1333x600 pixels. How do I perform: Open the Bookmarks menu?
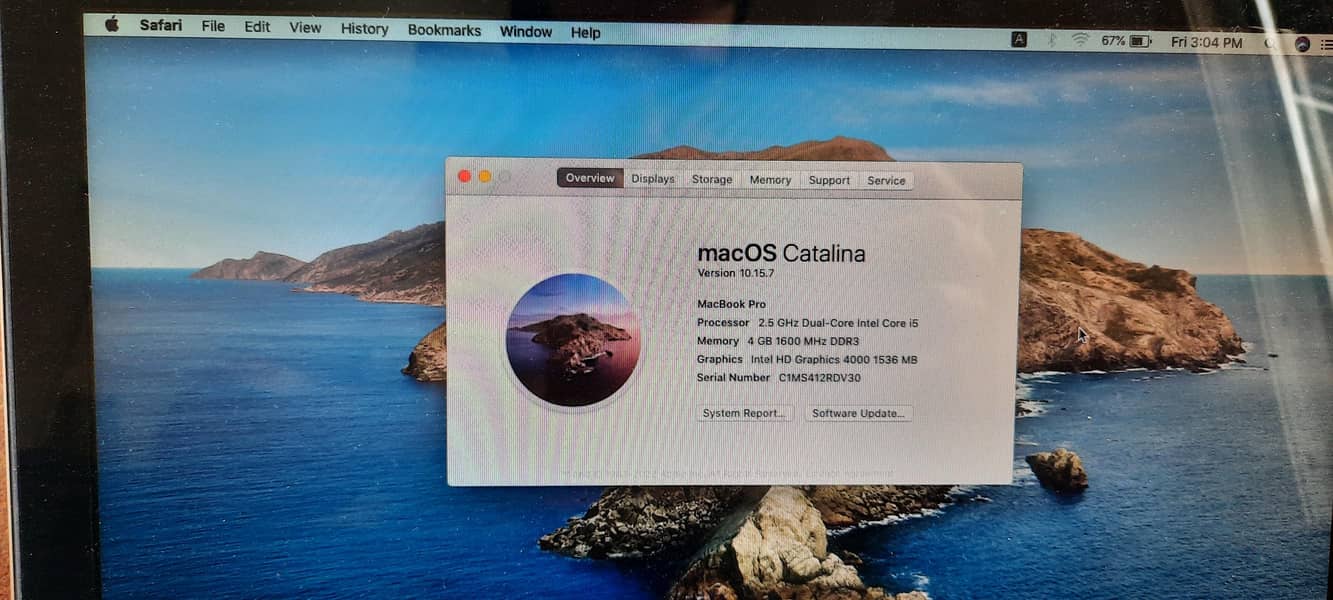444,30
